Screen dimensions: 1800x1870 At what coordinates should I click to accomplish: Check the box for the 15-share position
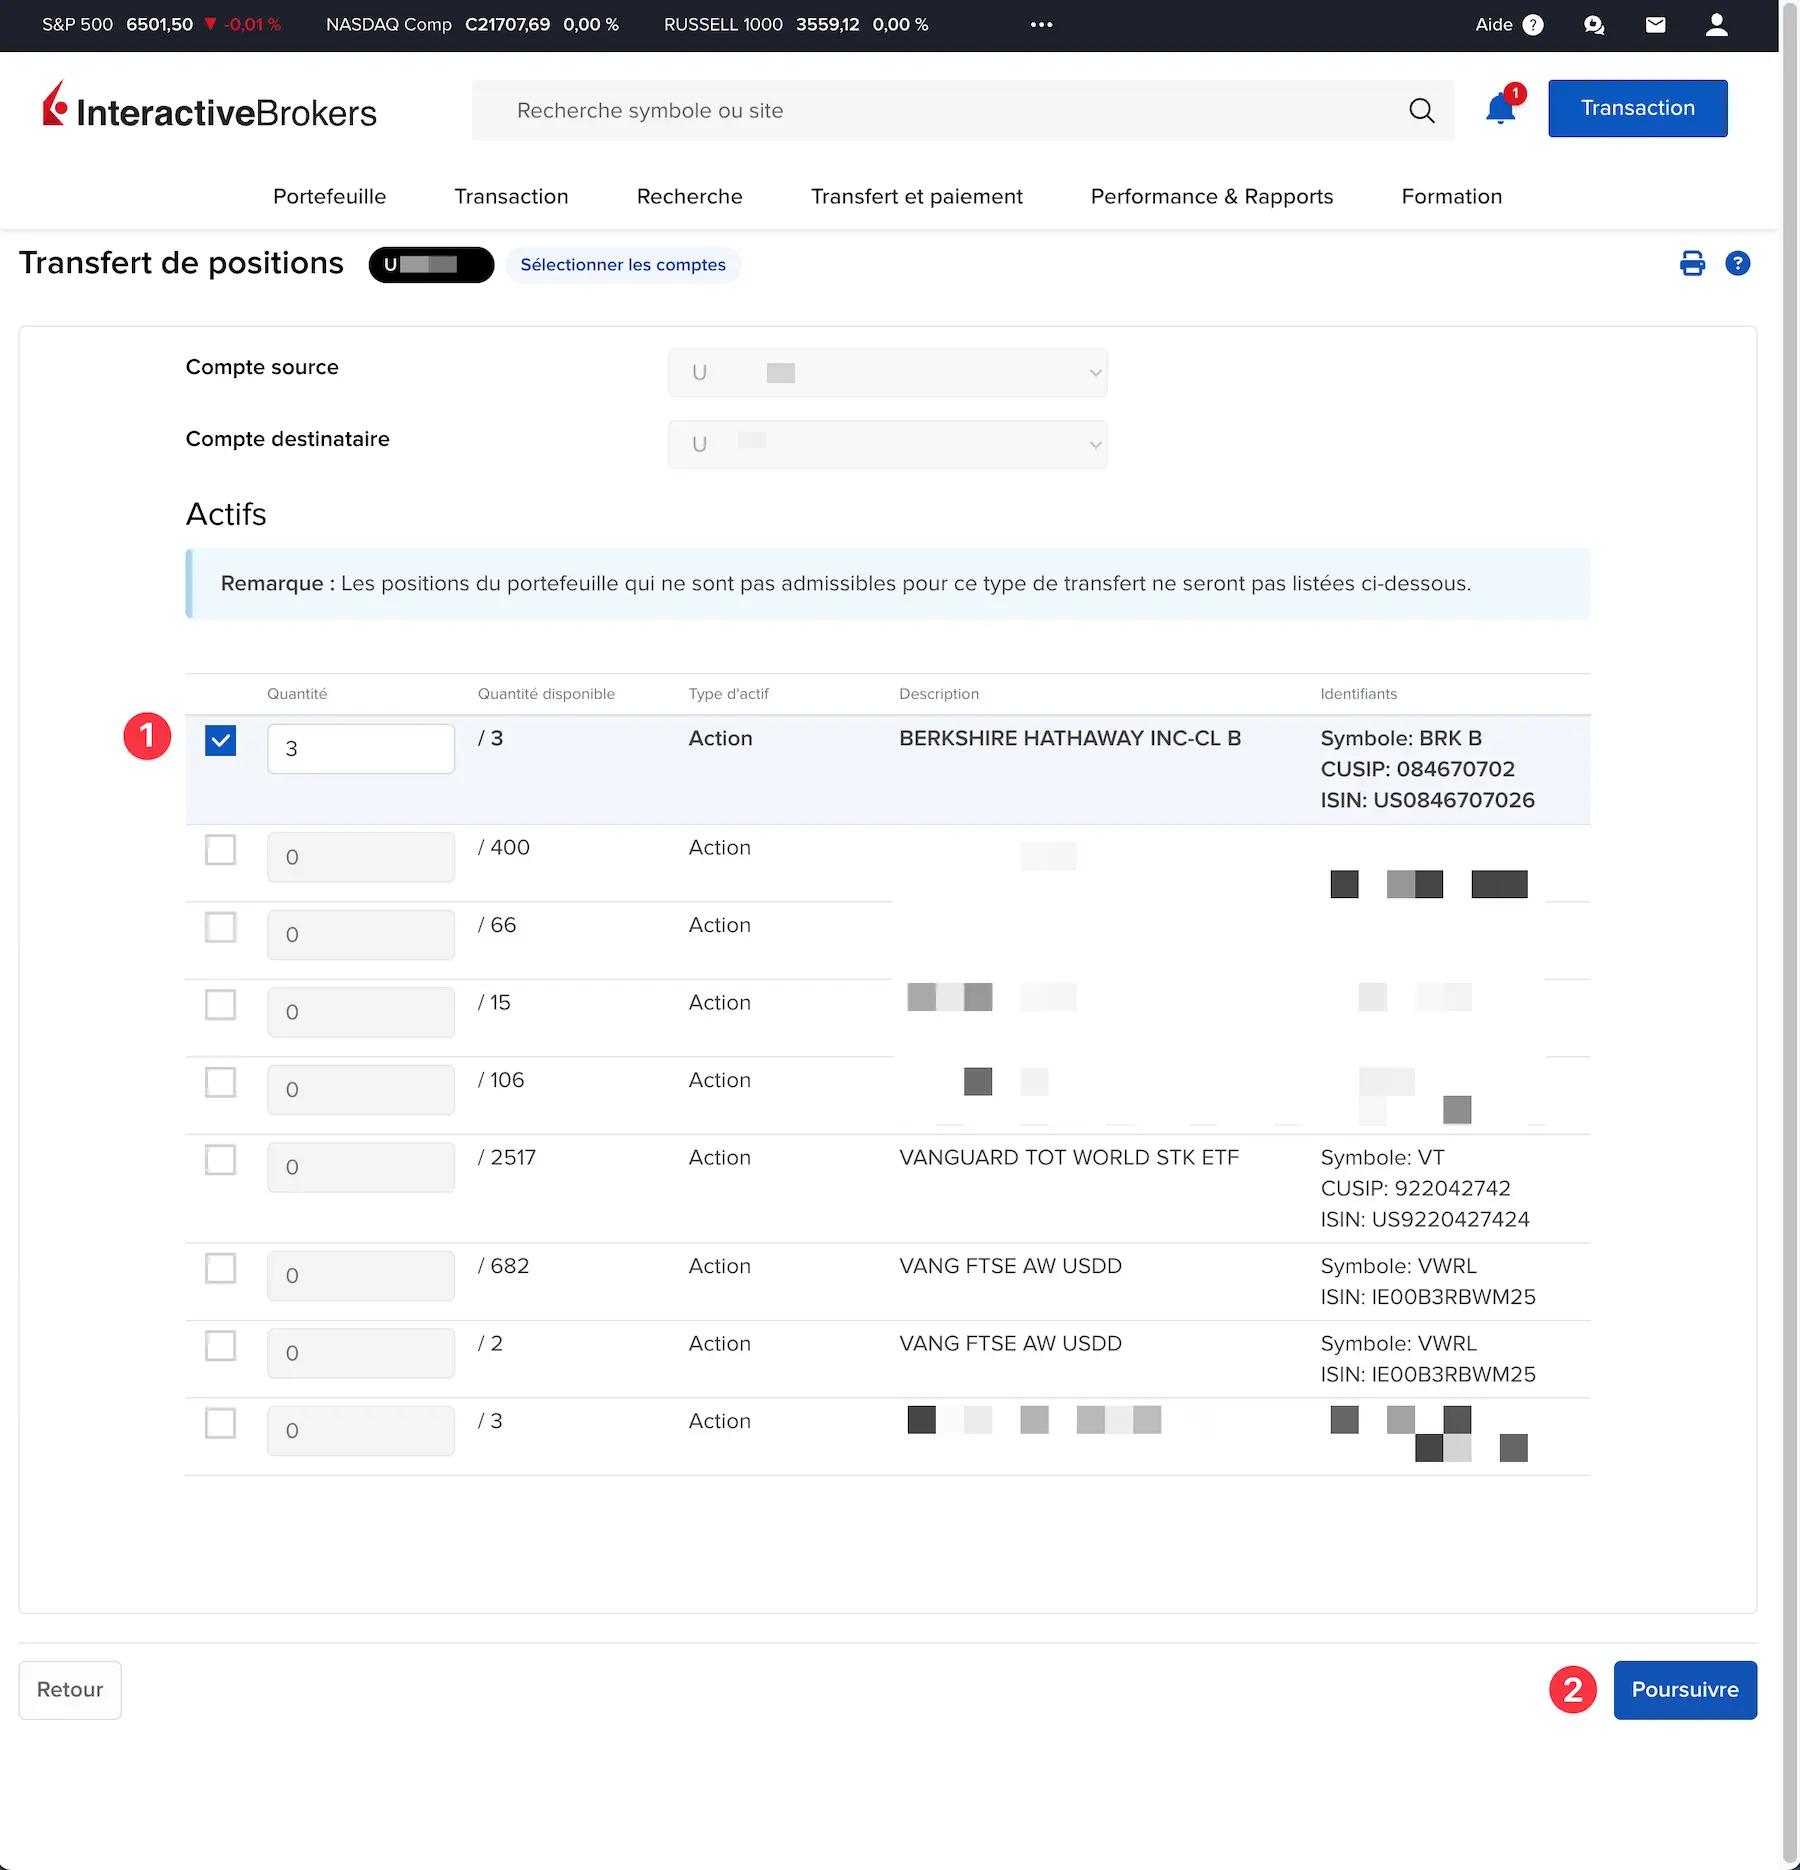point(221,1005)
